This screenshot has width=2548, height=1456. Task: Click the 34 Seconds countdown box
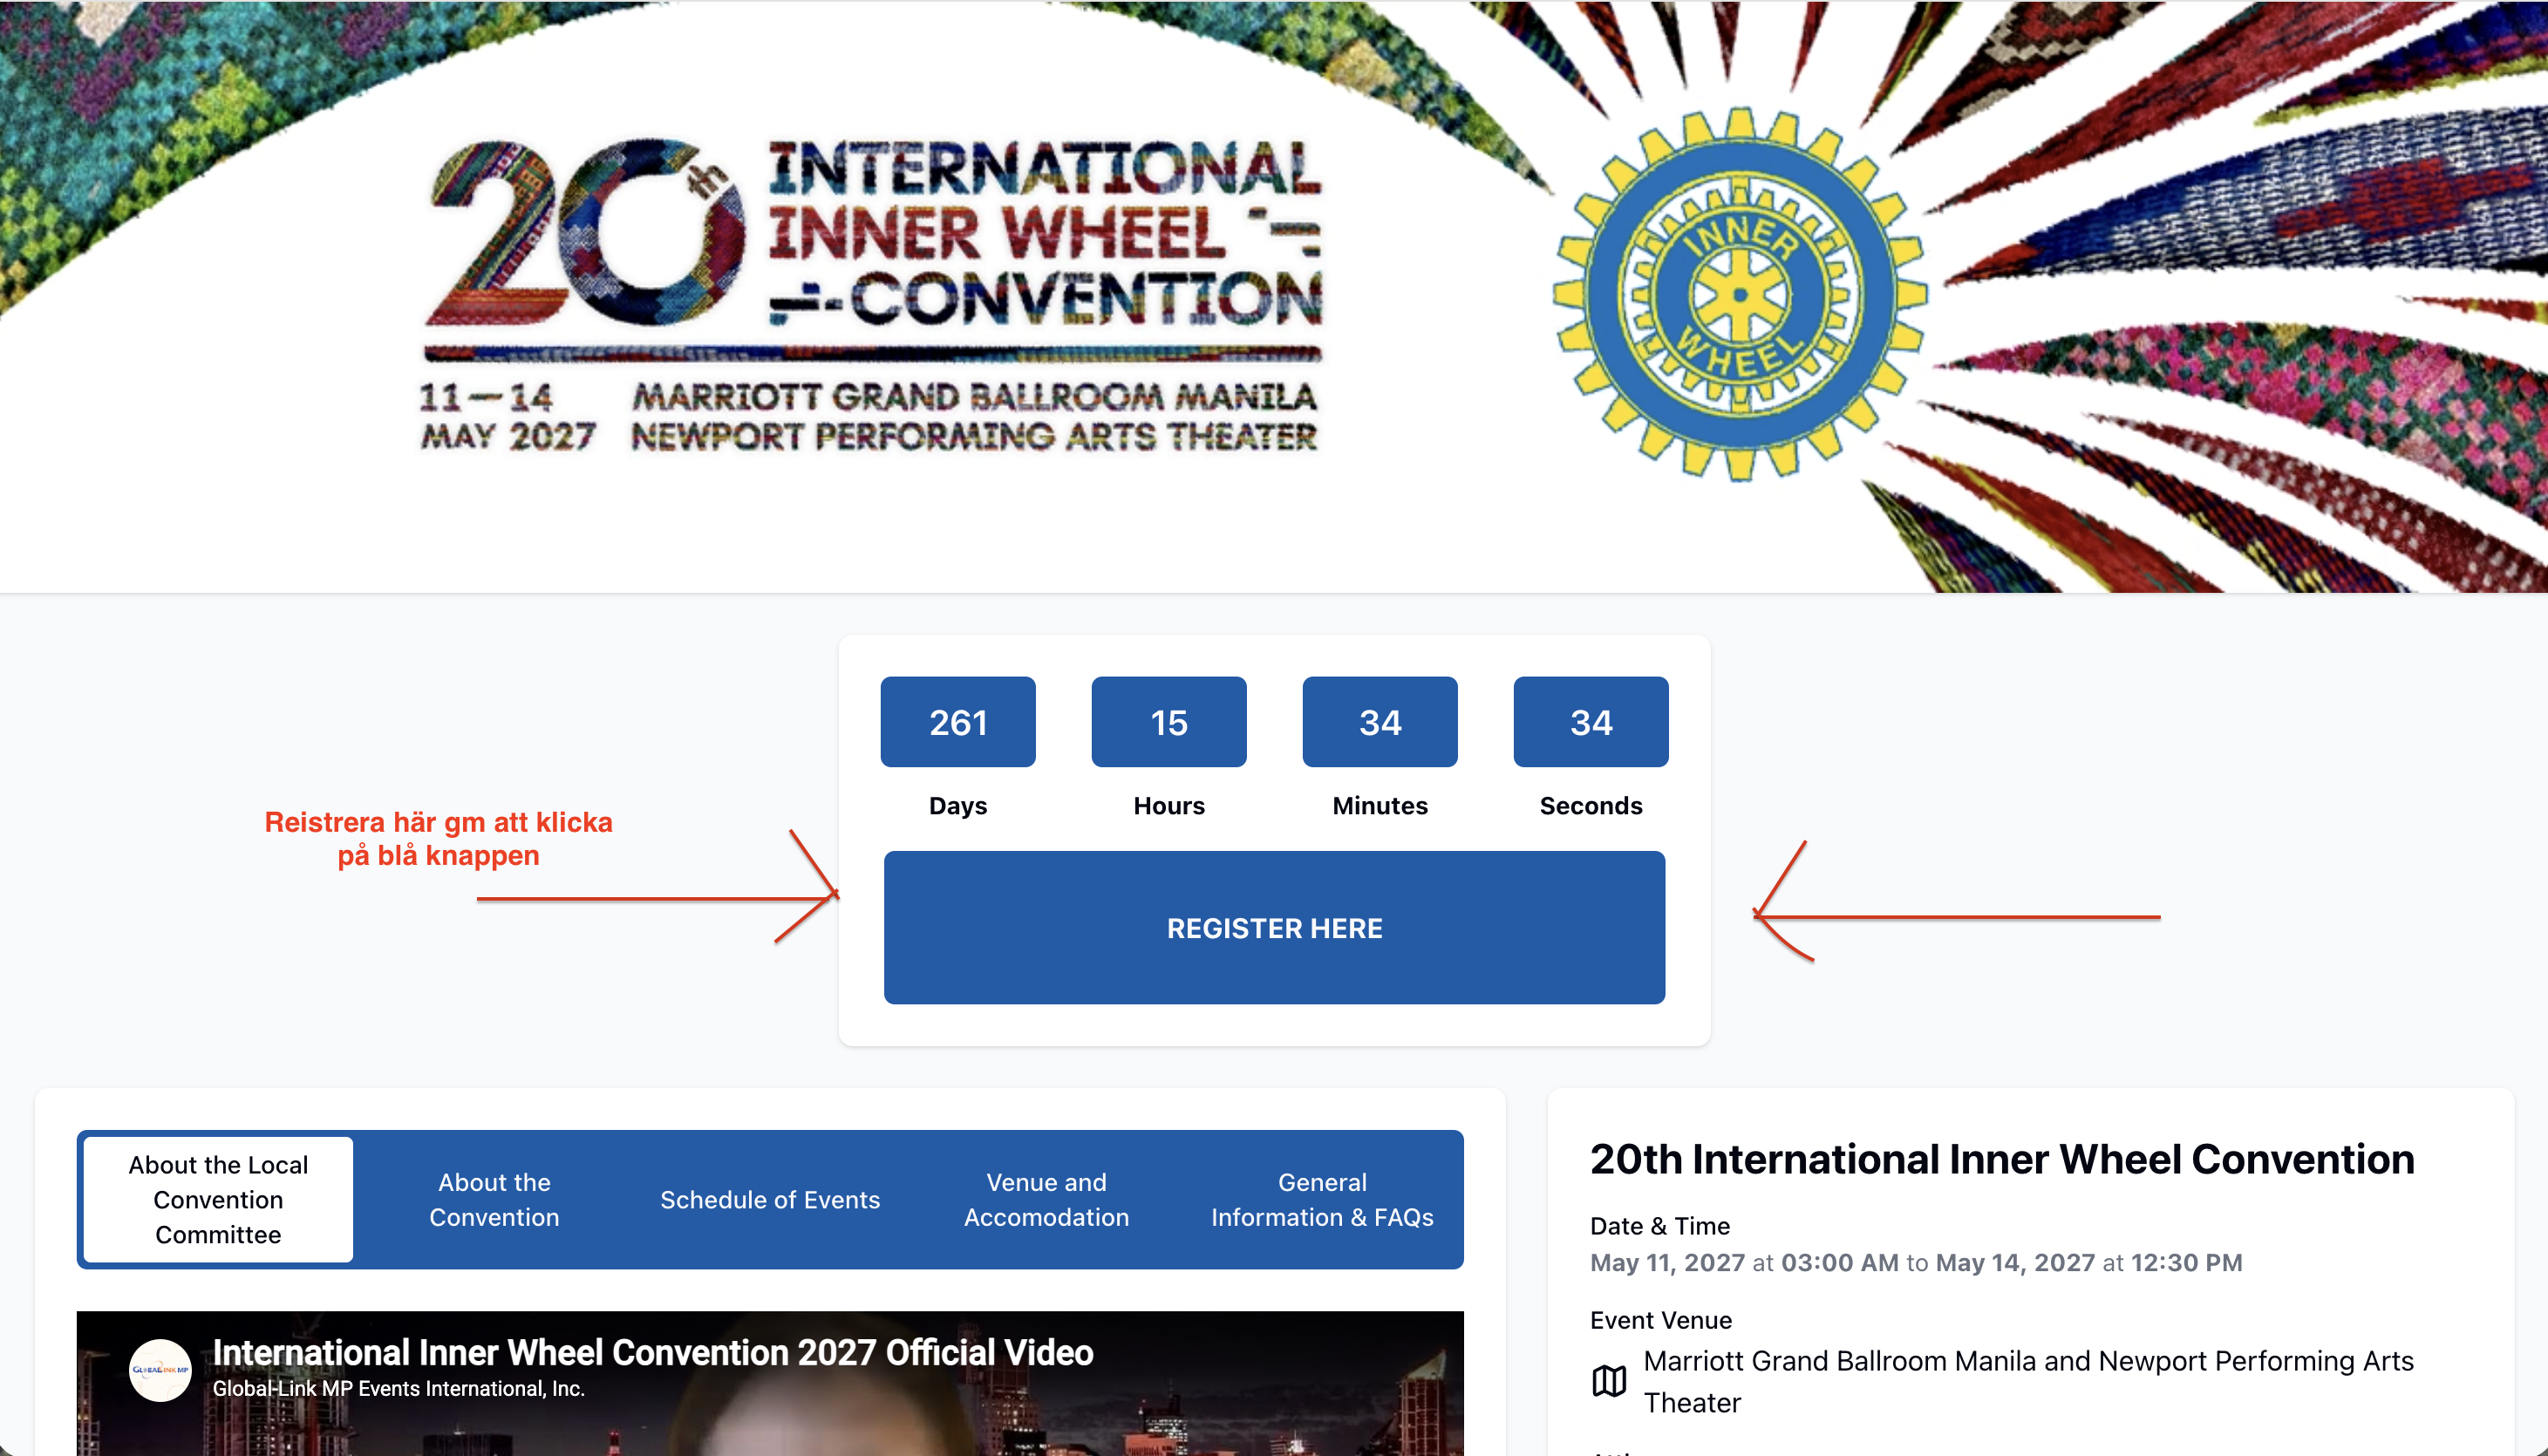(x=1591, y=722)
